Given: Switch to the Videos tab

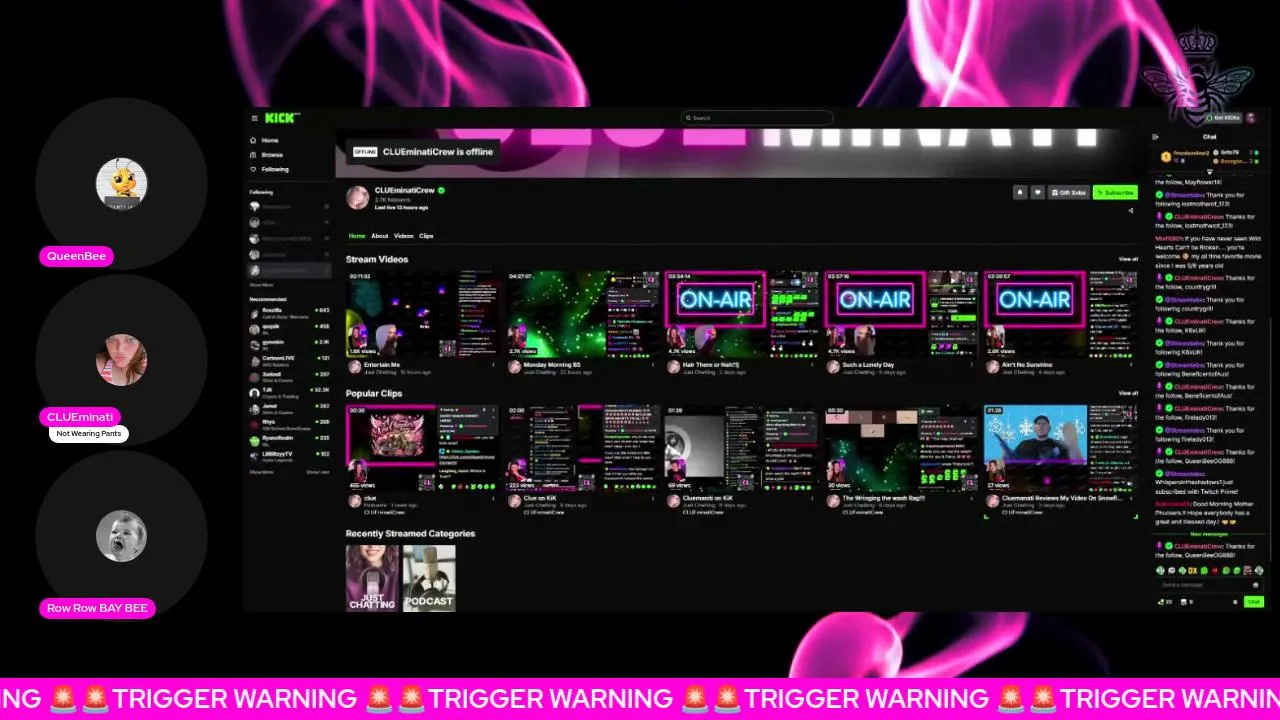Looking at the screenshot, I should tap(404, 236).
